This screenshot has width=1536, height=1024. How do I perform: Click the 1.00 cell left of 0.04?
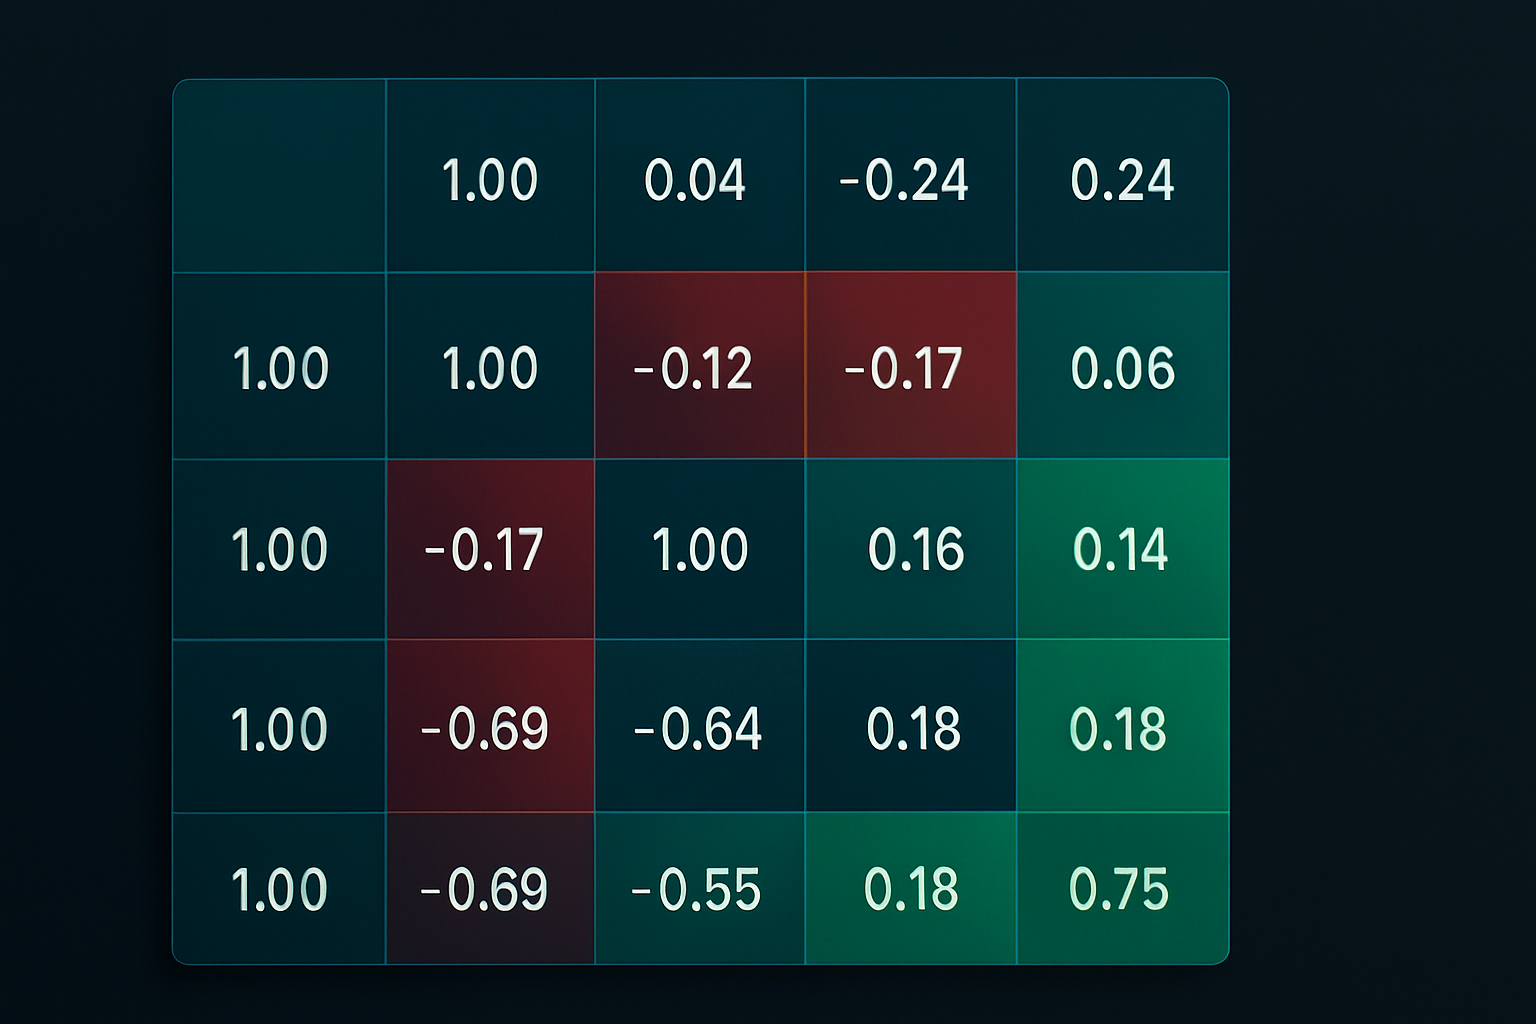pyautogui.click(x=490, y=180)
